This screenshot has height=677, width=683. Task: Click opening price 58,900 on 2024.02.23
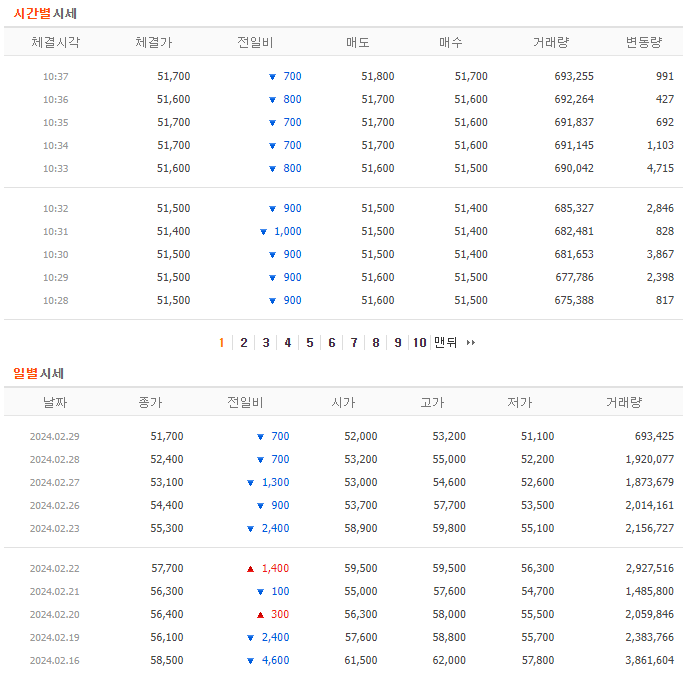[361, 528]
